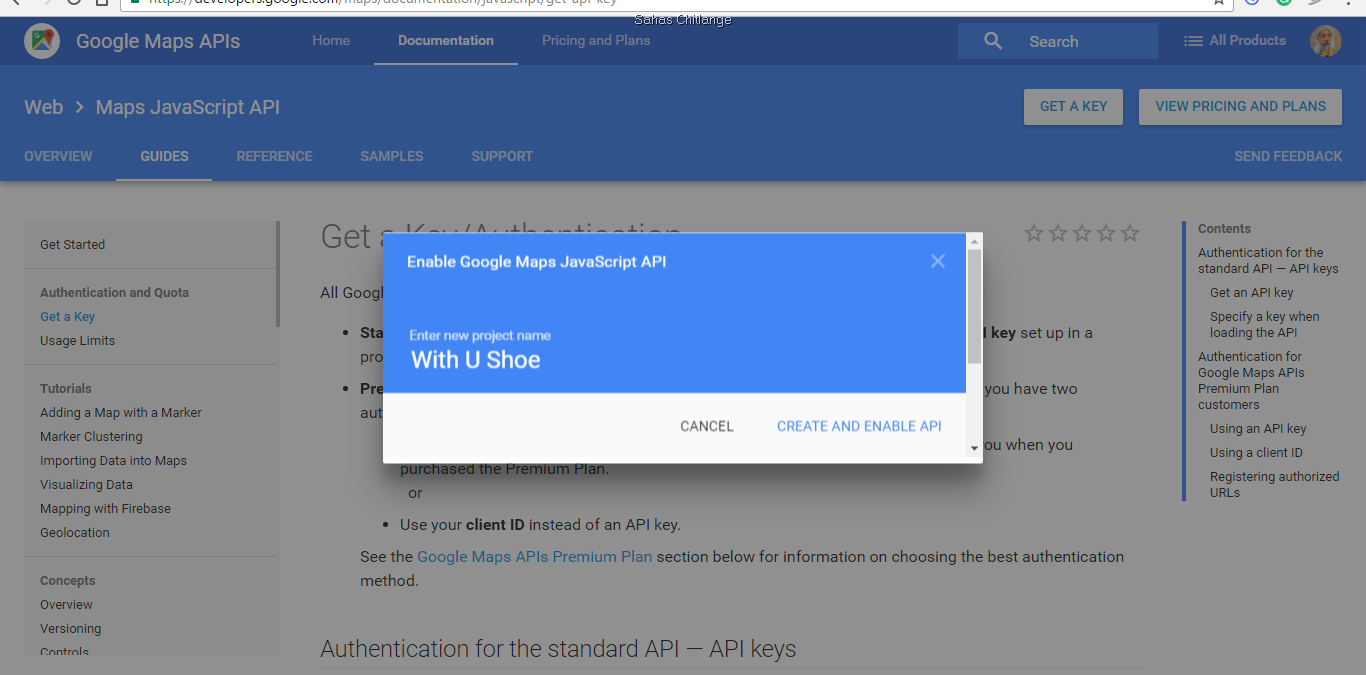The width and height of the screenshot is (1366, 675).
Task: Jump to Authentication for the standard API
Action: (1268, 260)
